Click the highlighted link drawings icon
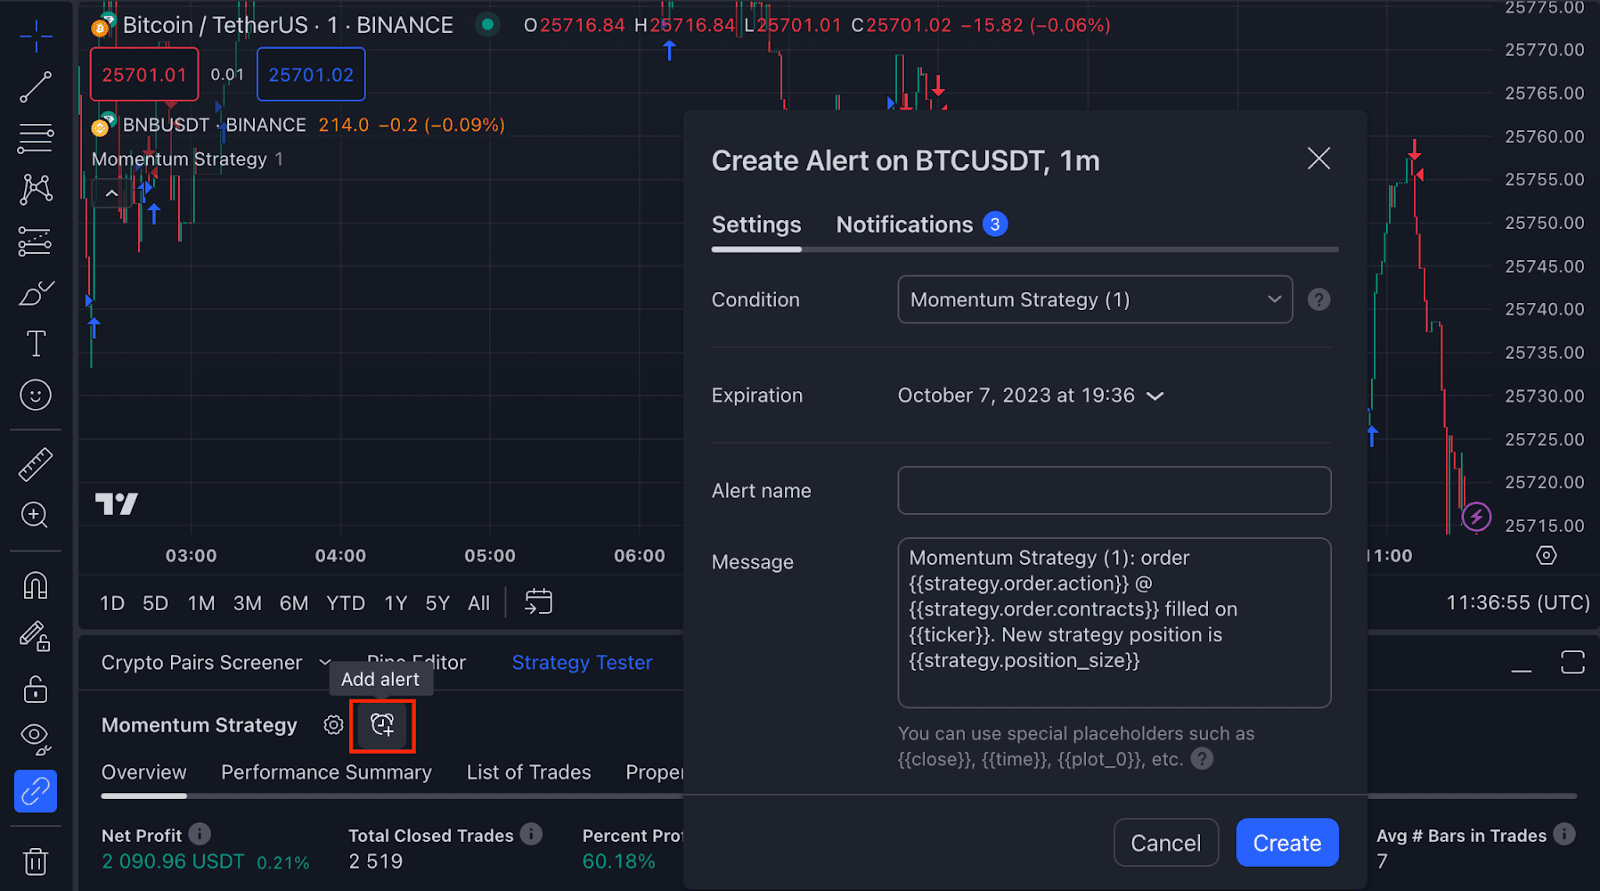Screen dimensions: 1600x891 [36, 791]
